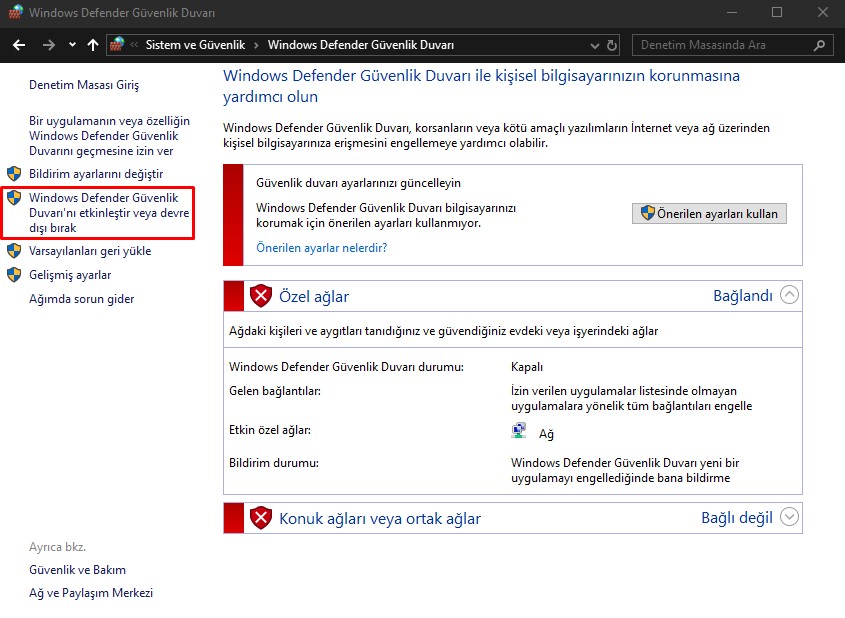Open Ağ ve Paylaşım Merkezi link
845x618 pixels.
coord(91,593)
